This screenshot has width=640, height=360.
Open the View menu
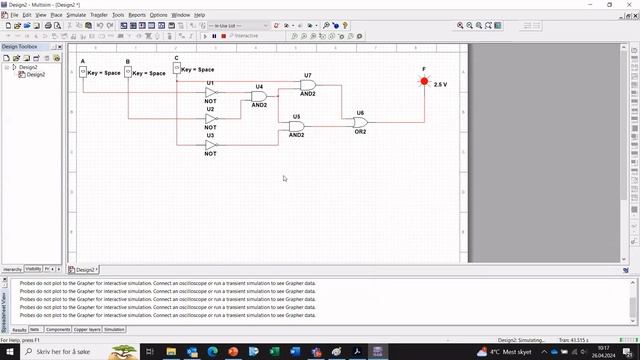click(41, 15)
